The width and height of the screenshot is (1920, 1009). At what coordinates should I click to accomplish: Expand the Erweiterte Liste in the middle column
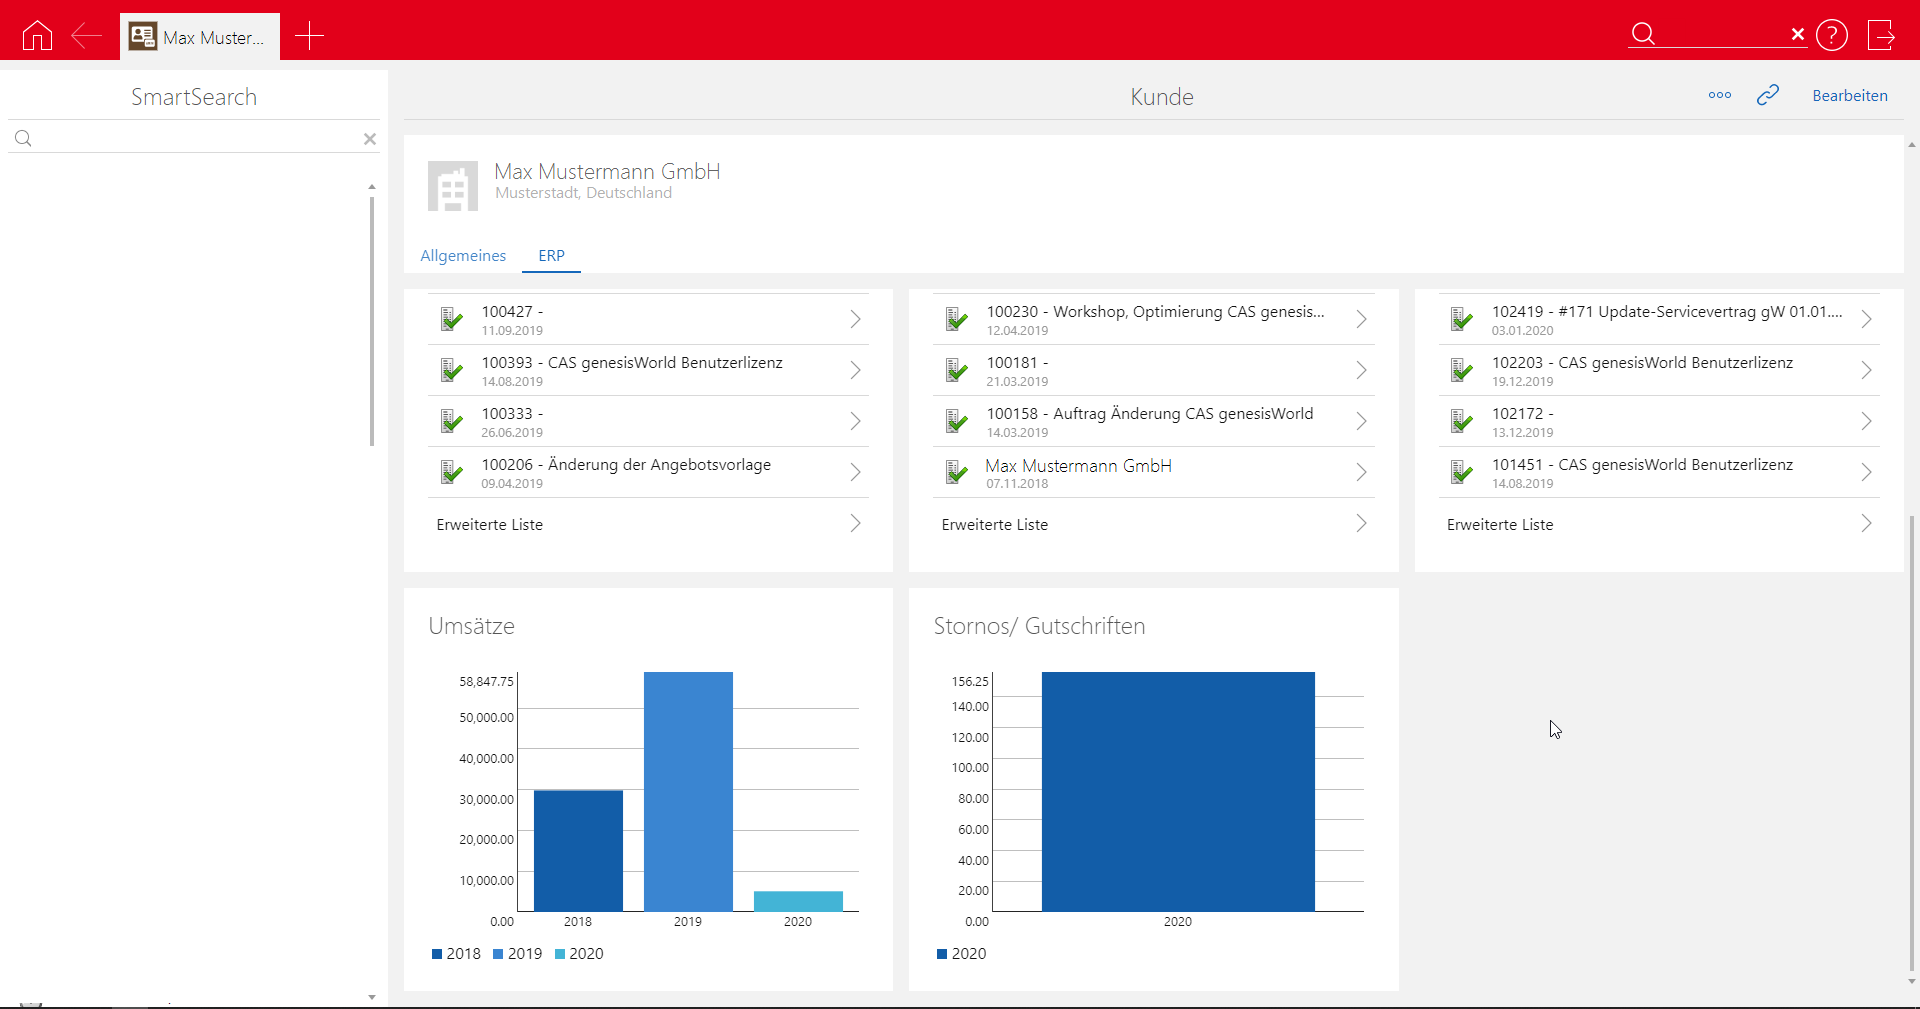(x=1360, y=524)
